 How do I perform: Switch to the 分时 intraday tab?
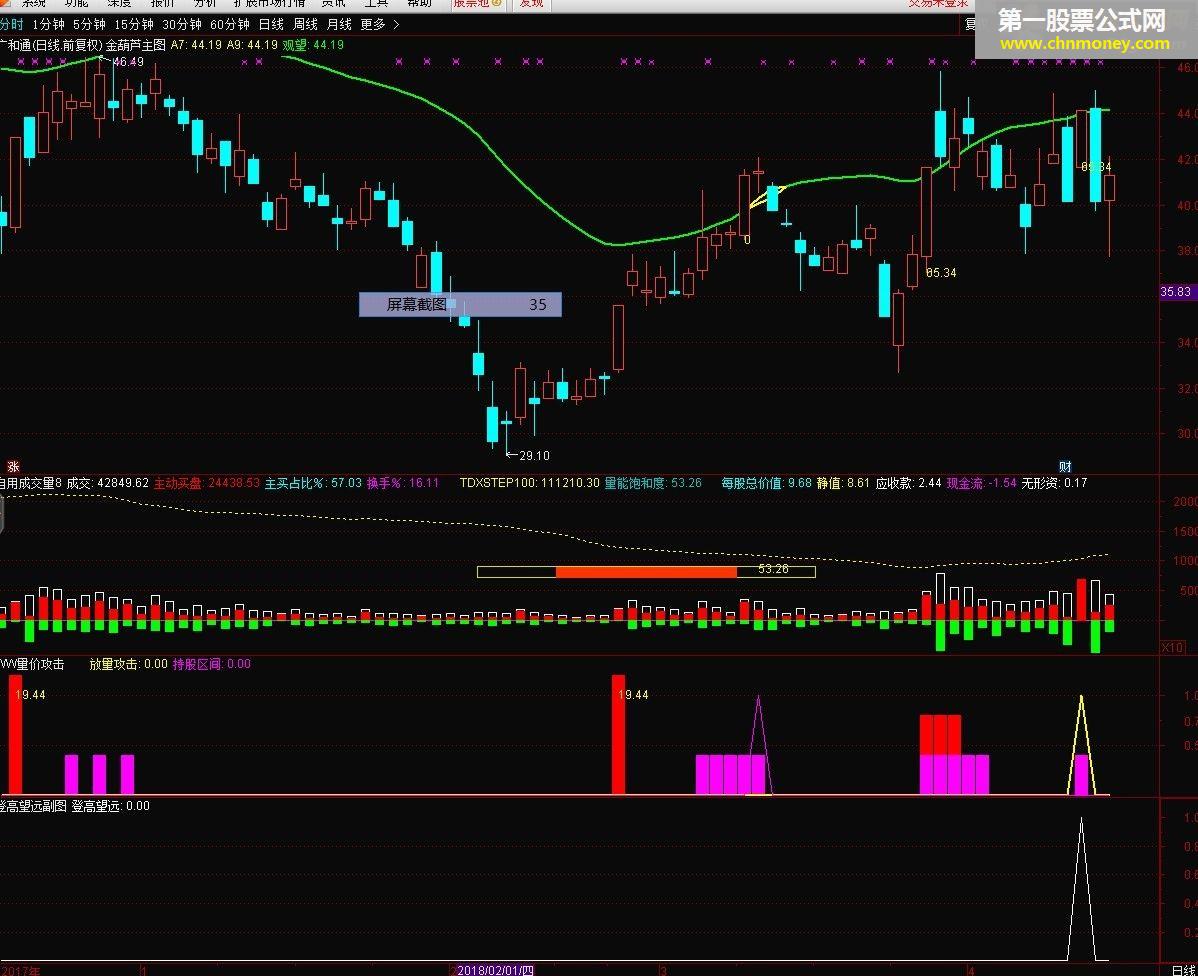pos(11,24)
